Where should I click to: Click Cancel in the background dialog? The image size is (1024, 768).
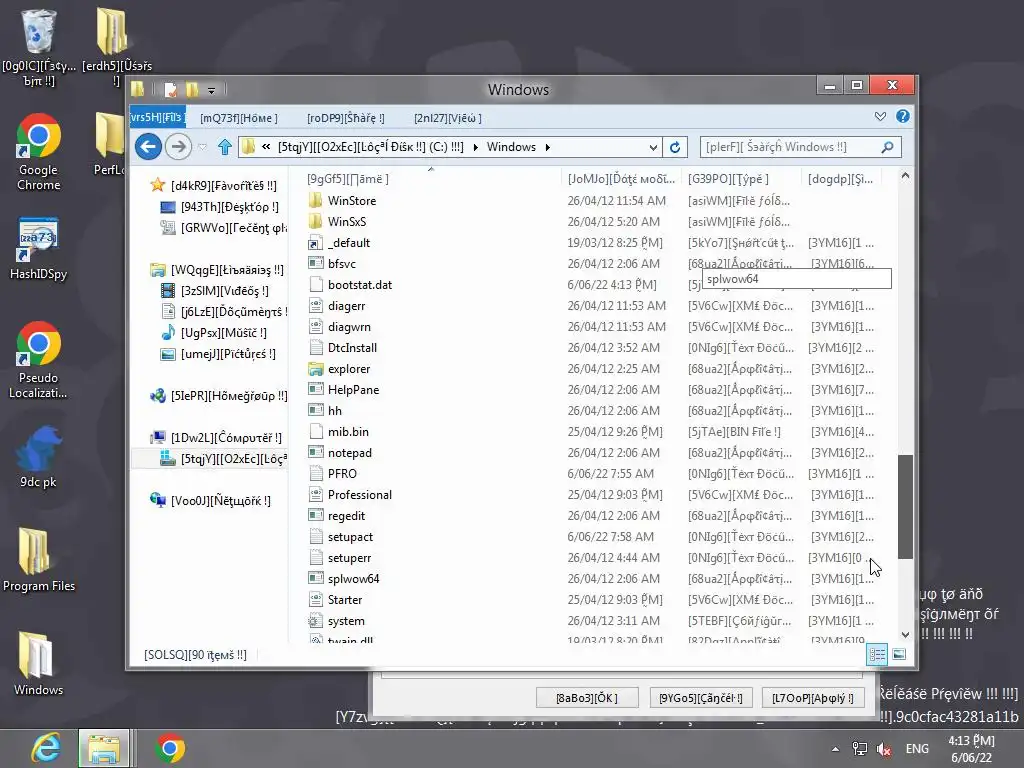[701, 698]
